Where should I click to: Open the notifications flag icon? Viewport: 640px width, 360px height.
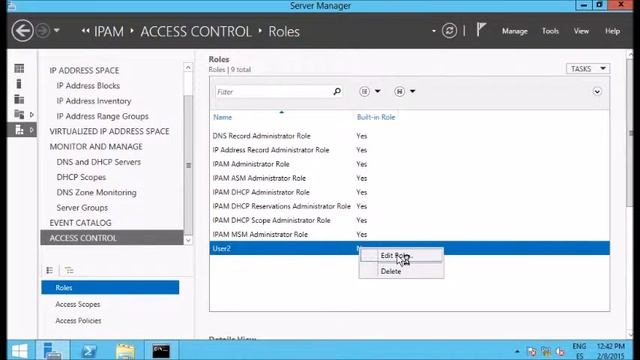[481, 30]
